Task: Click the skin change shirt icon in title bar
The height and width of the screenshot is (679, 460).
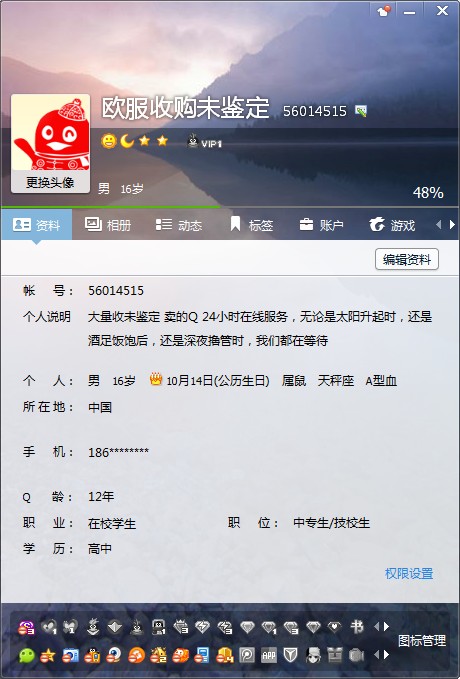Action: click(384, 11)
